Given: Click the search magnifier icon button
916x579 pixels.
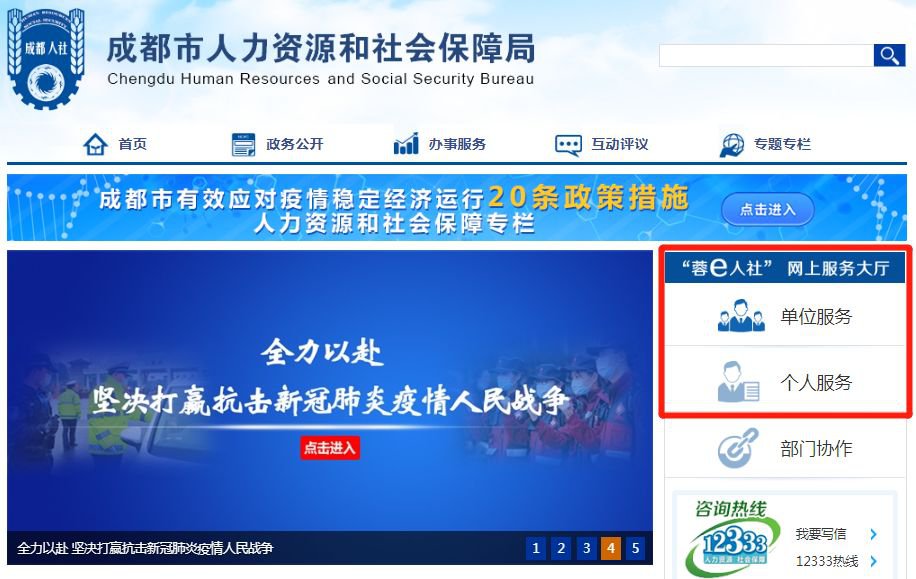Looking at the screenshot, I should pos(889,56).
